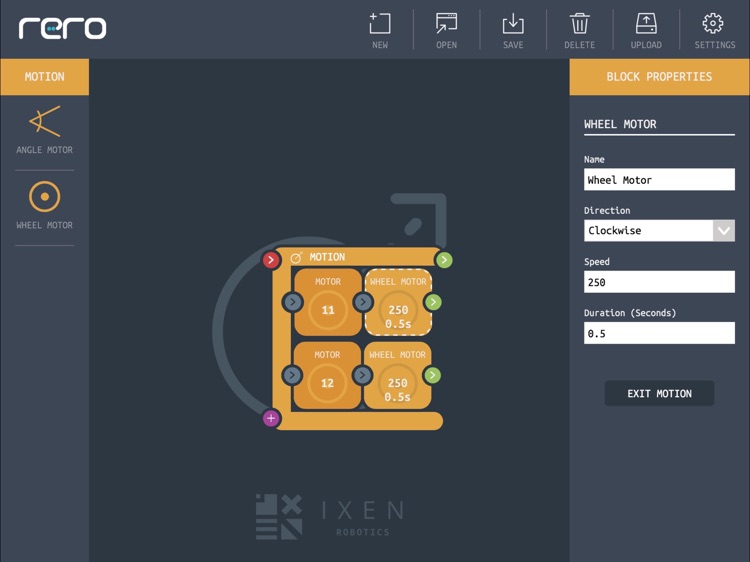Click the purple plus icon on the Motion block
Viewport: 750px width, 562px height.
271,418
